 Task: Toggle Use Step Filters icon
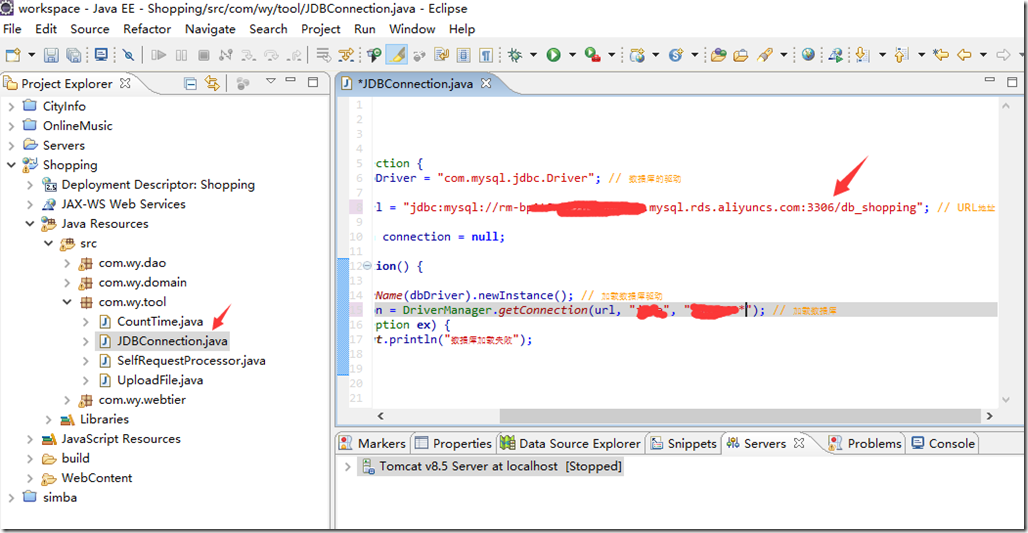[346, 55]
